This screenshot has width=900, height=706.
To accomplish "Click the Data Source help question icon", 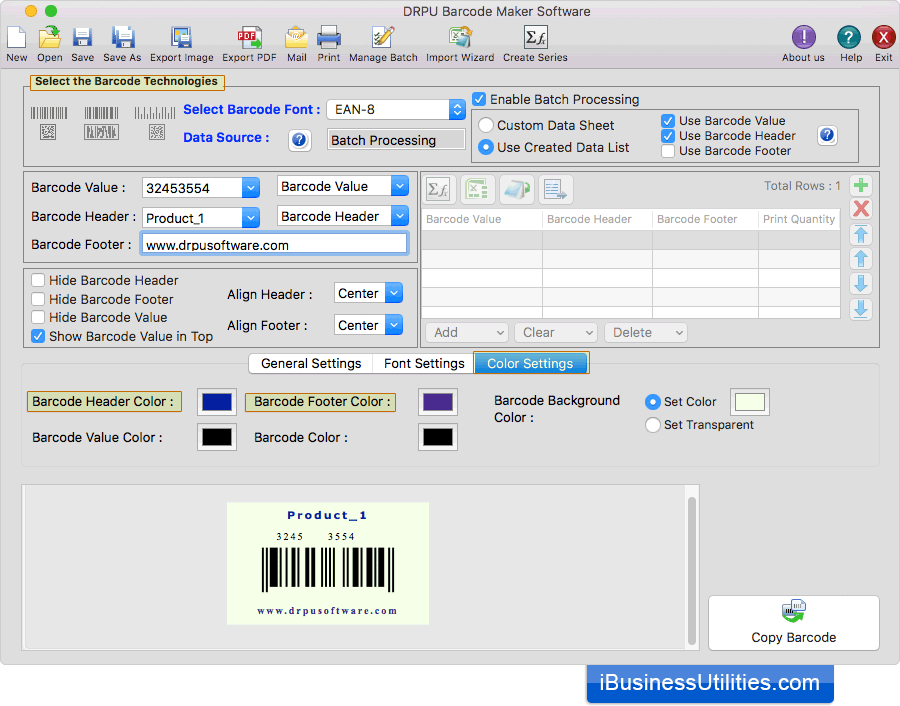I will pyautogui.click(x=299, y=140).
